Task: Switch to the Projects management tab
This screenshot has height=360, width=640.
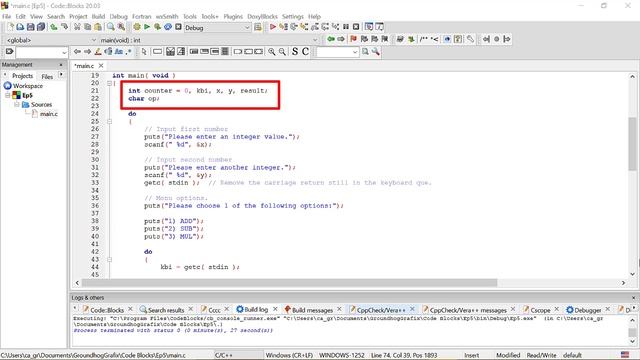Action: (22, 76)
